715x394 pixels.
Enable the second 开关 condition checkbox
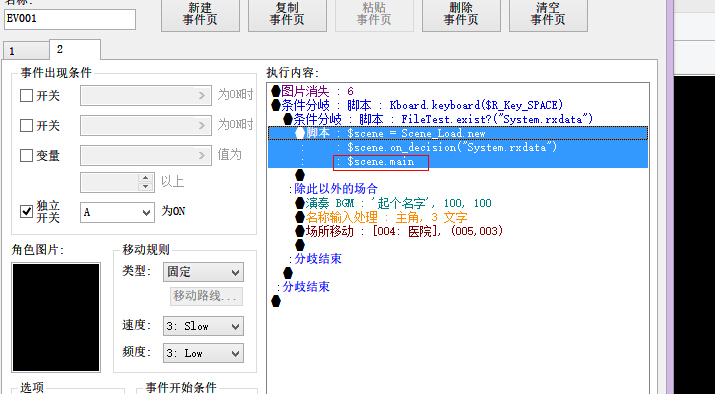(x=26, y=125)
